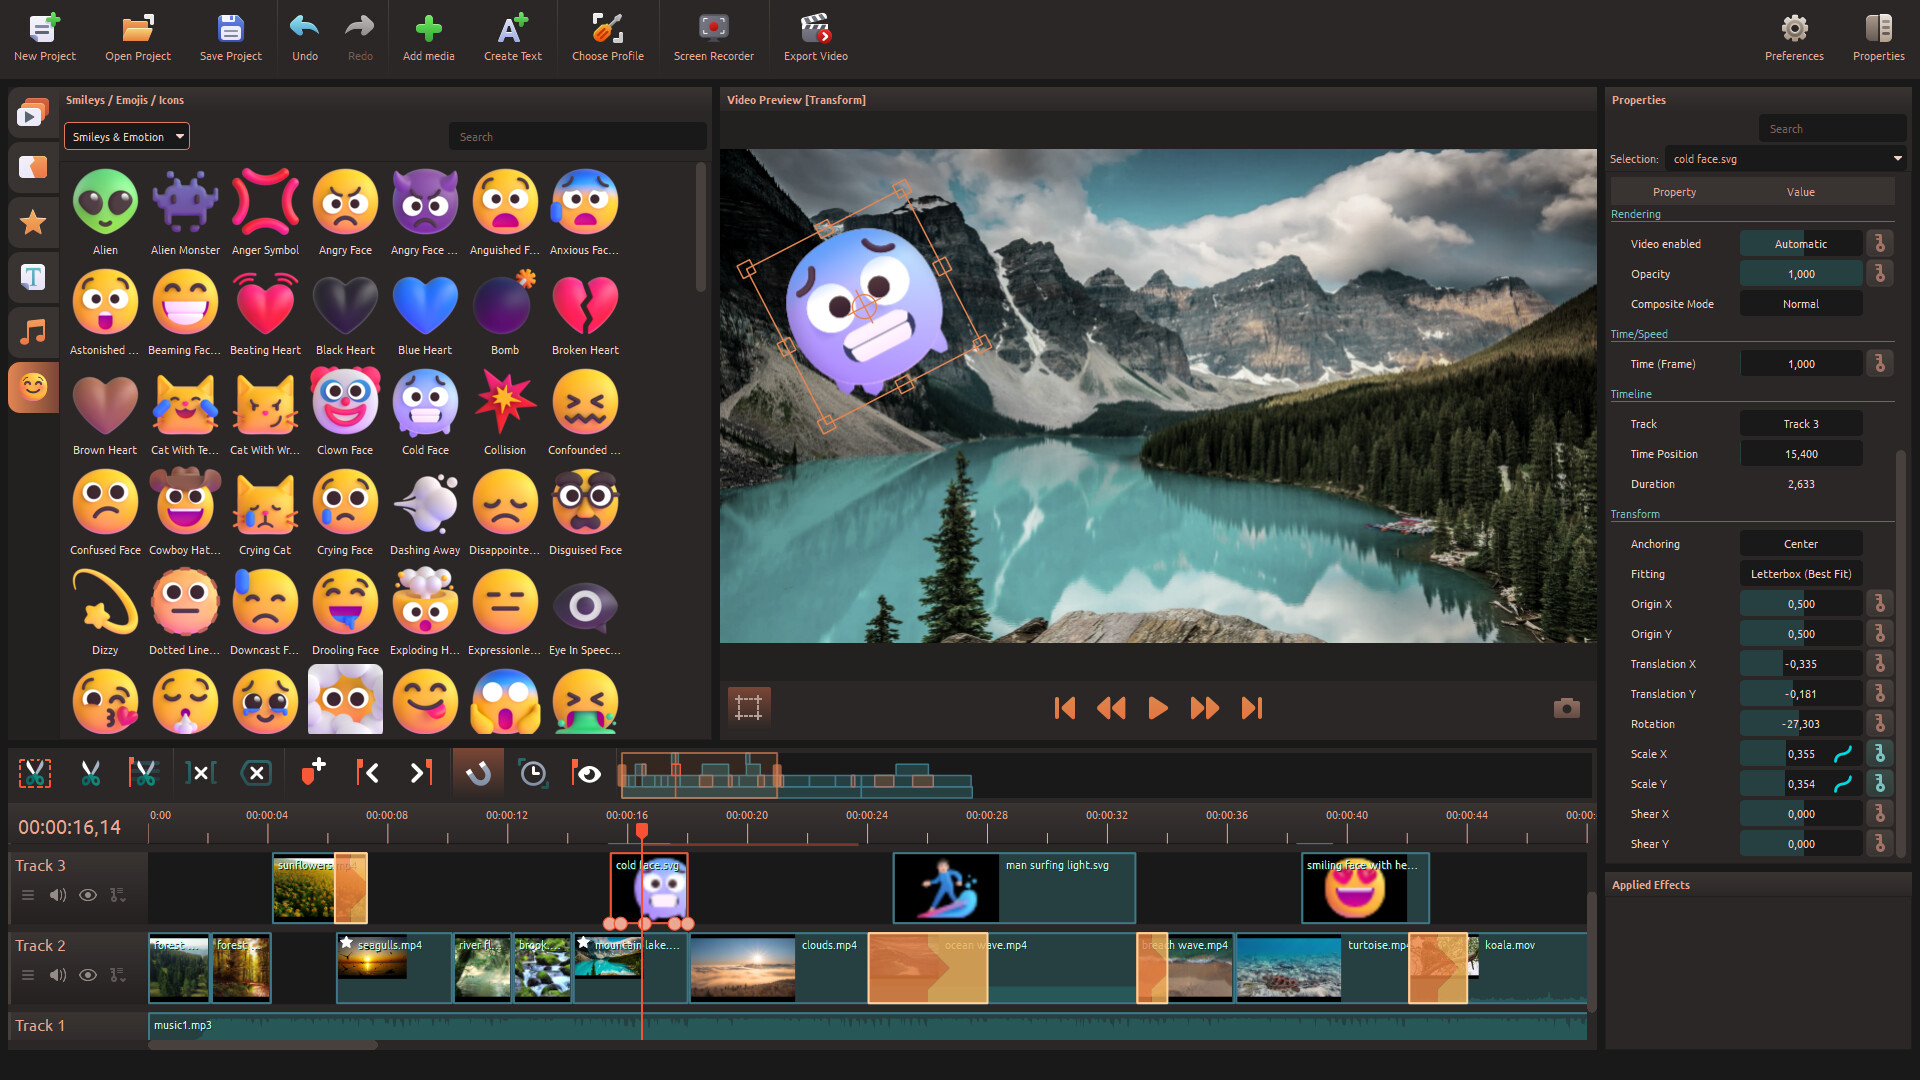This screenshot has width=1920, height=1080.
Task: Click the add marker icon in timeline toolbar
Action: (313, 772)
